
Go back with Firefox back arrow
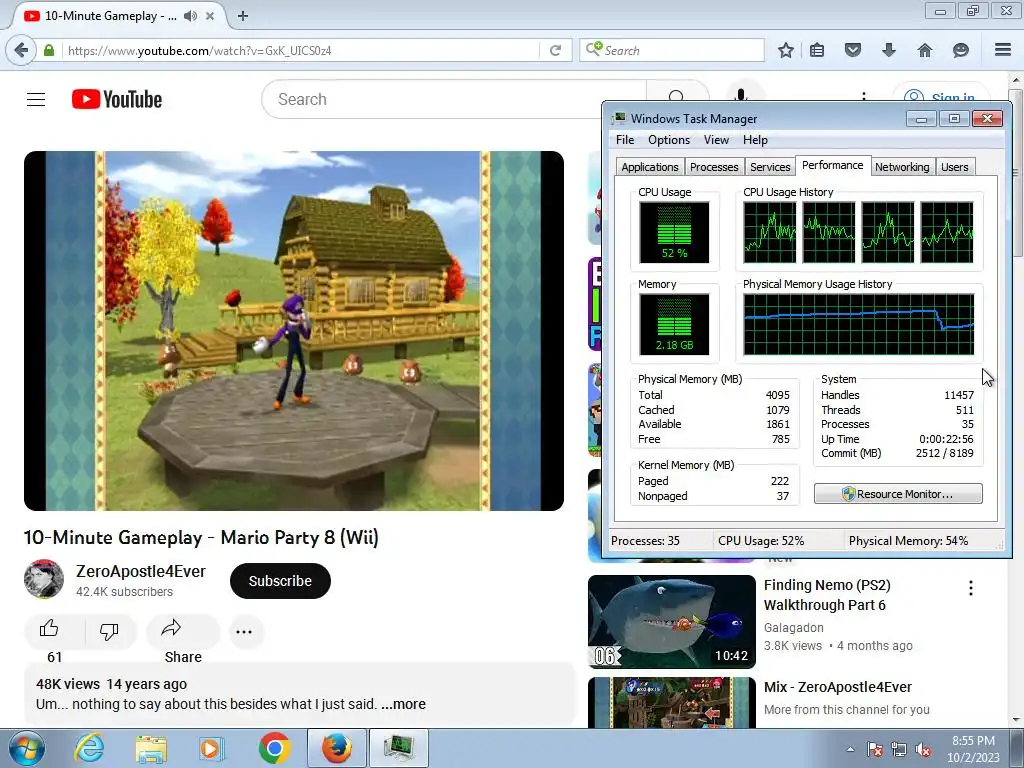[21, 50]
